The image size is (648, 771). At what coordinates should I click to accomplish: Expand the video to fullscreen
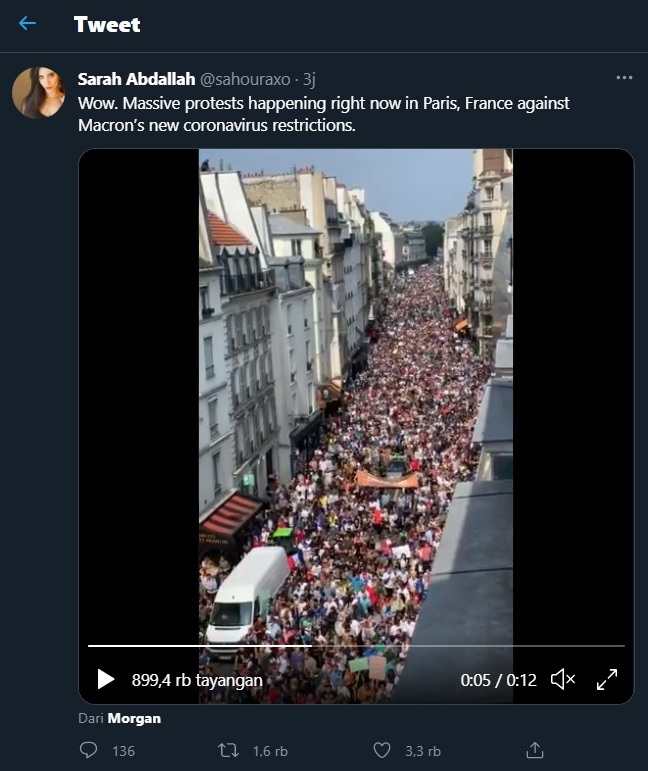click(x=607, y=679)
